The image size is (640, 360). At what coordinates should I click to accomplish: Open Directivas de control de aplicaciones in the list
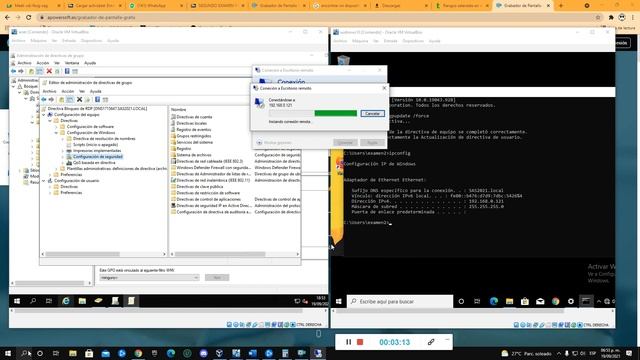[x=208, y=199]
